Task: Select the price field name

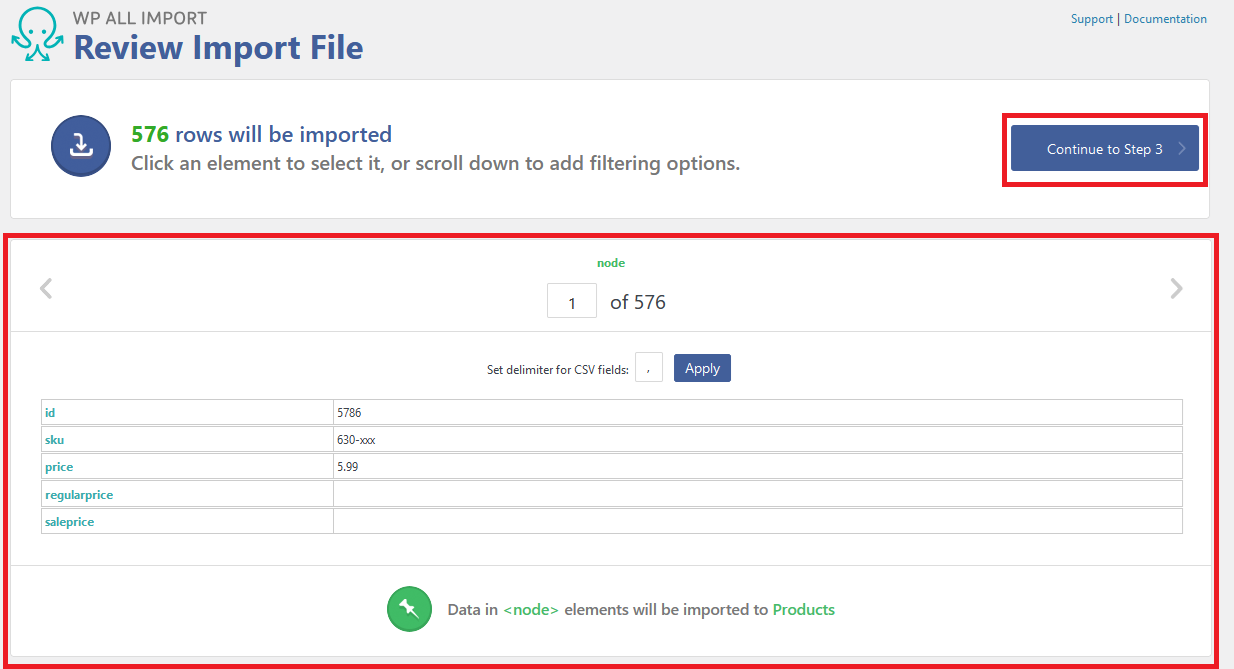Action: point(59,467)
